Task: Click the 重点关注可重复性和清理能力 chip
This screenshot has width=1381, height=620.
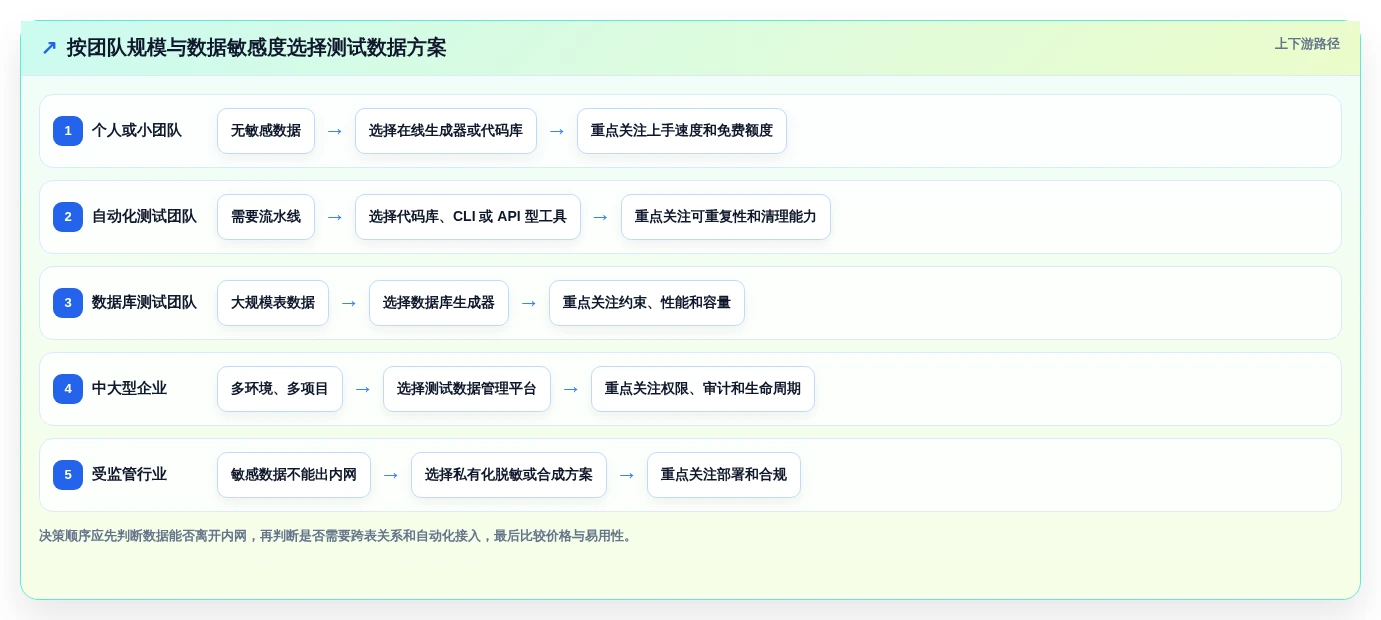Action: (726, 217)
